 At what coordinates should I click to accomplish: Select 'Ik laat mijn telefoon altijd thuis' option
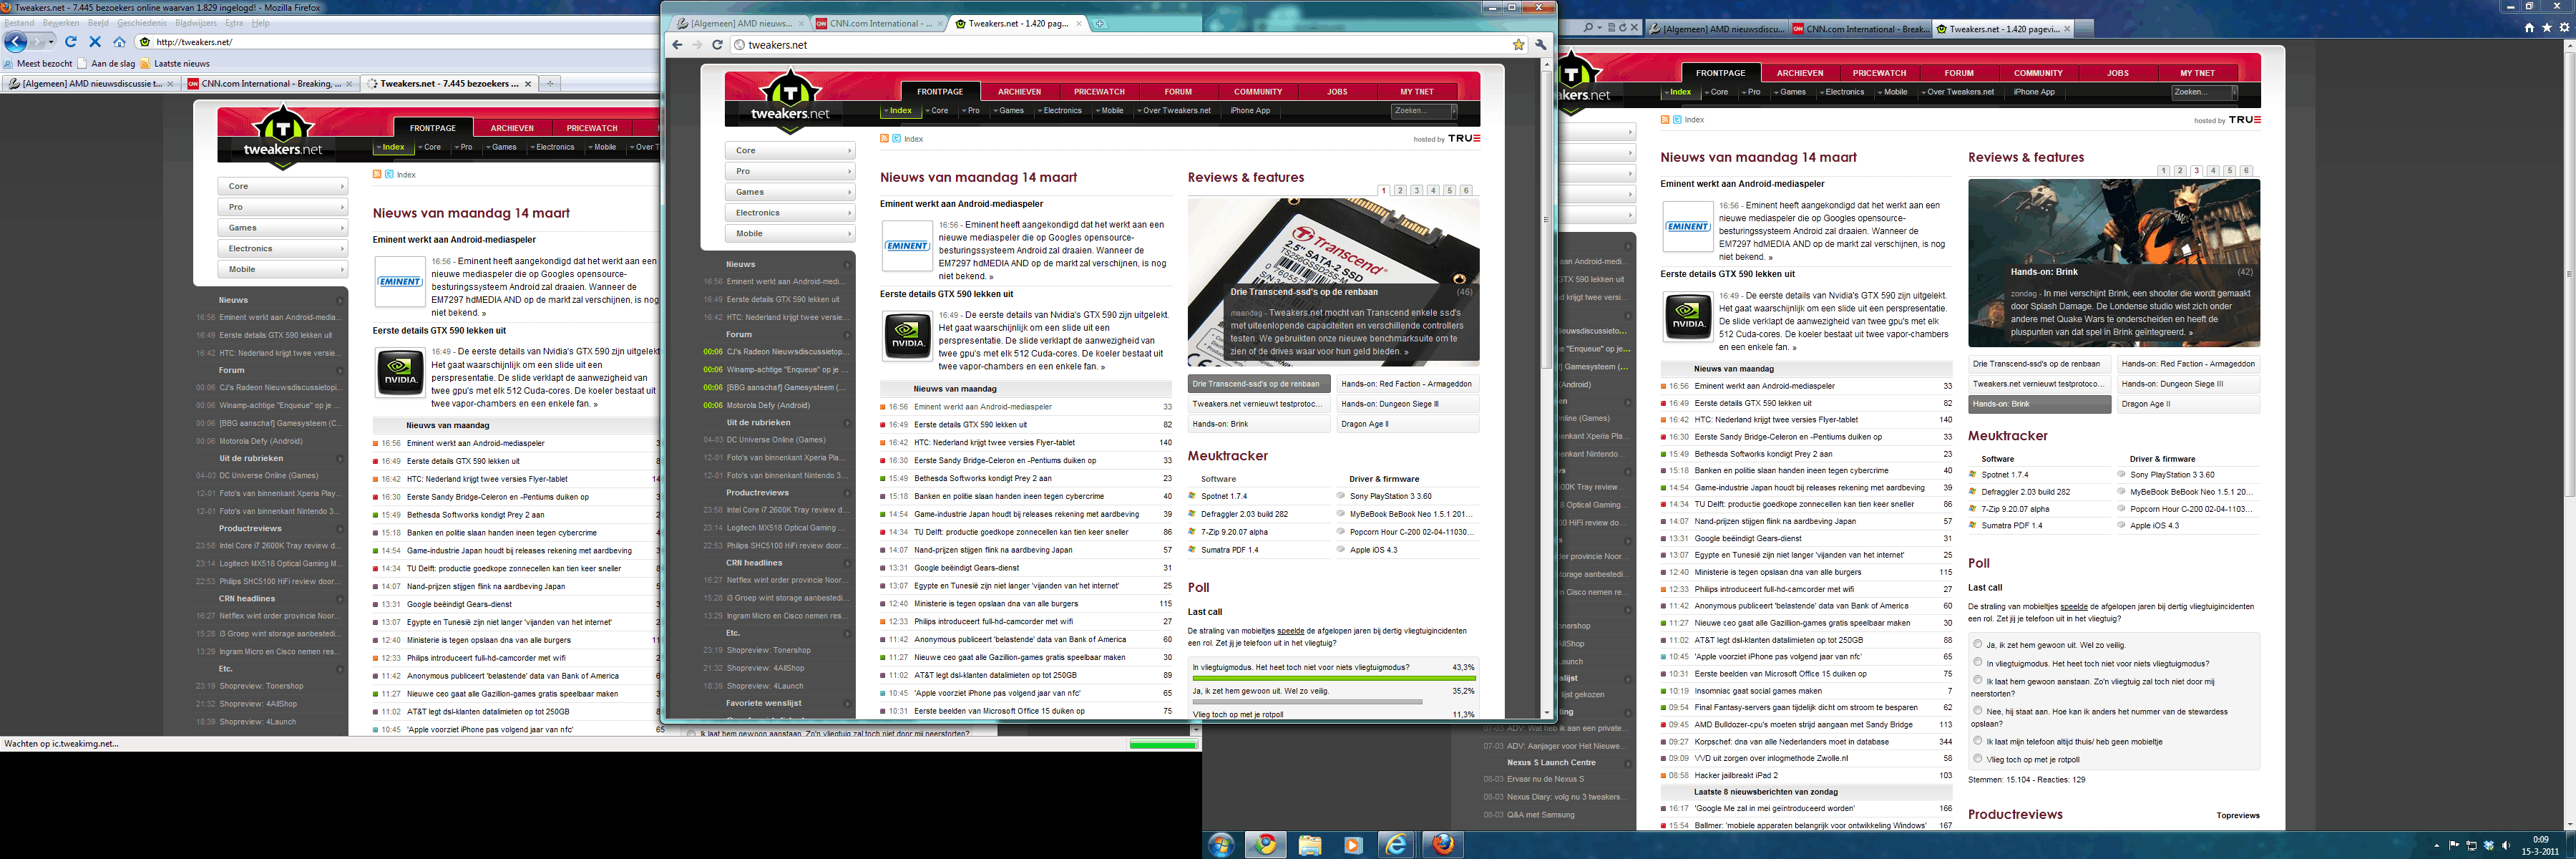coord(1977,741)
